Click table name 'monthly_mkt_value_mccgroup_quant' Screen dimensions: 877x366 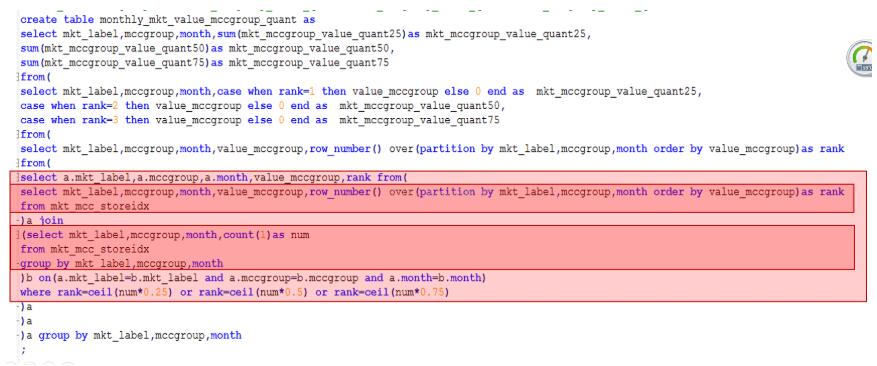(198, 20)
